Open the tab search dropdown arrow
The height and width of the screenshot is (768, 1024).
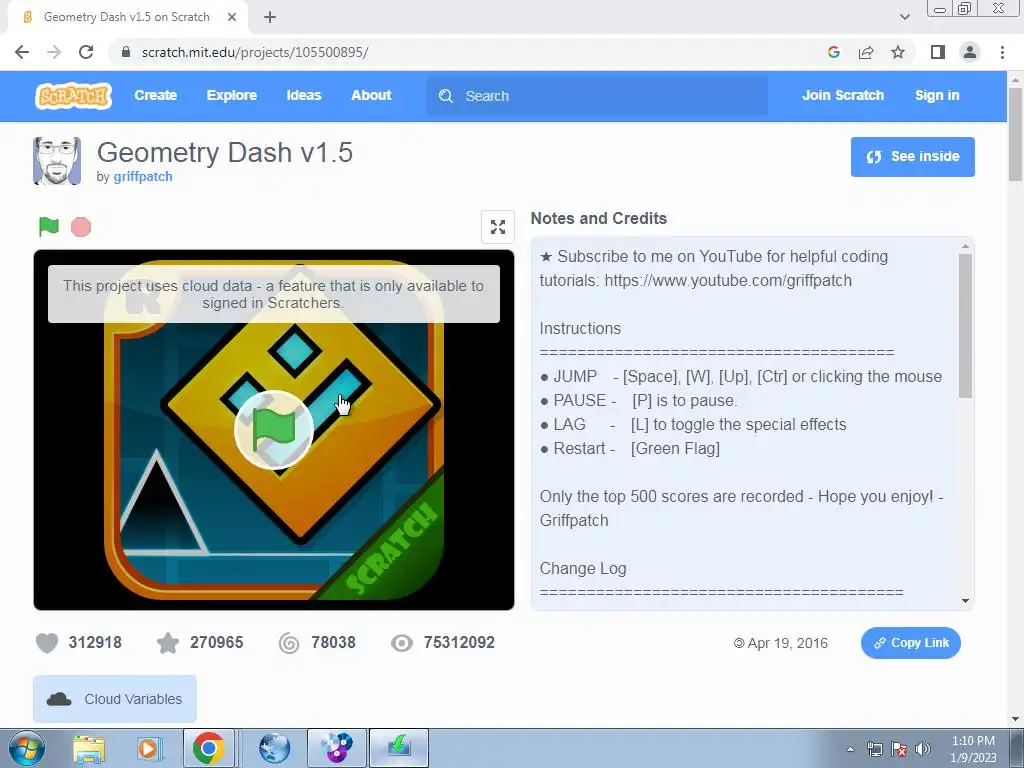coord(904,17)
